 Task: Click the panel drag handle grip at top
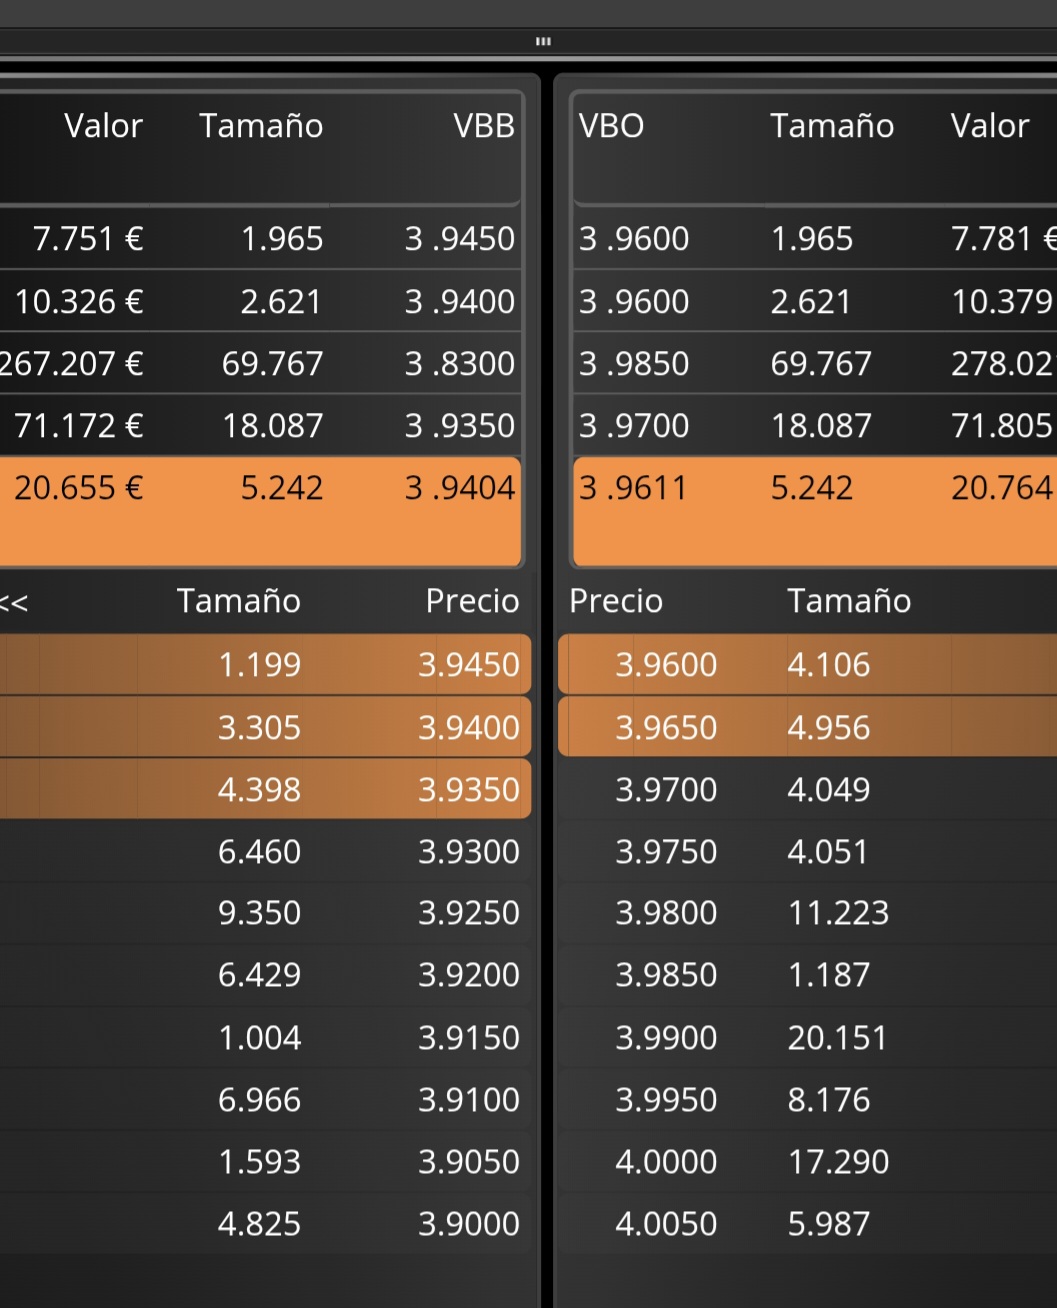point(543,41)
